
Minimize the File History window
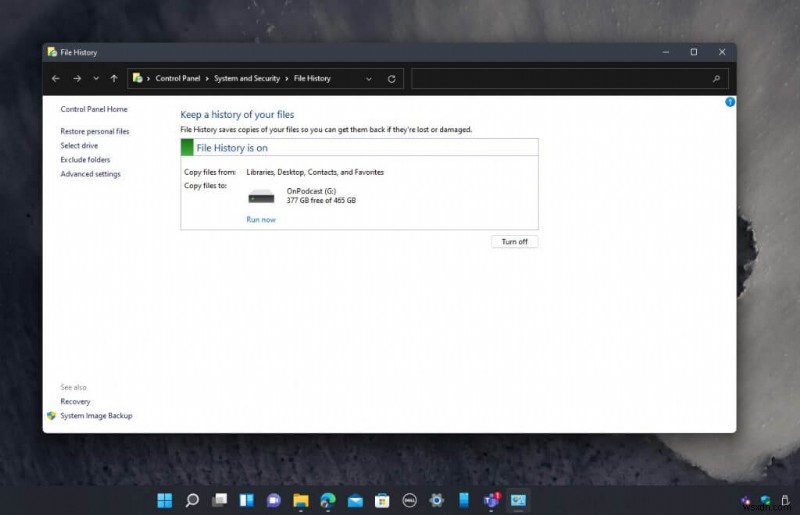666,52
